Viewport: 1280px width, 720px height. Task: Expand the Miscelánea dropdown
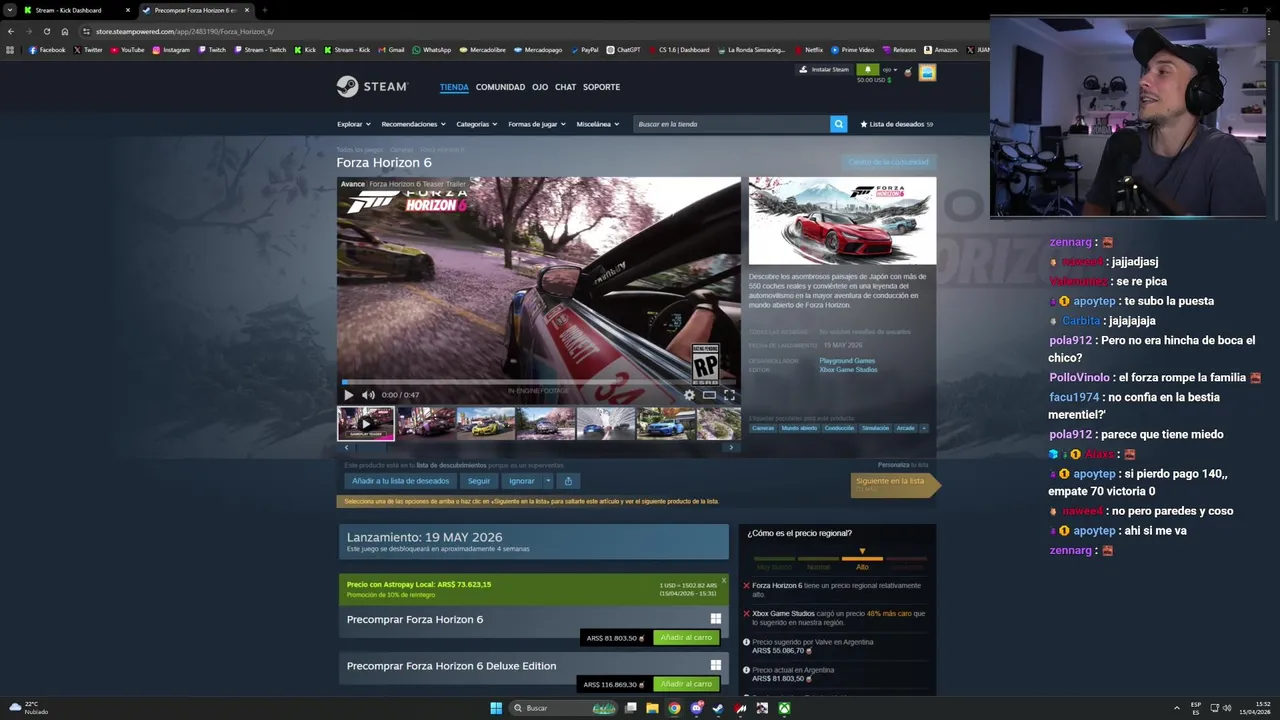coord(598,124)
